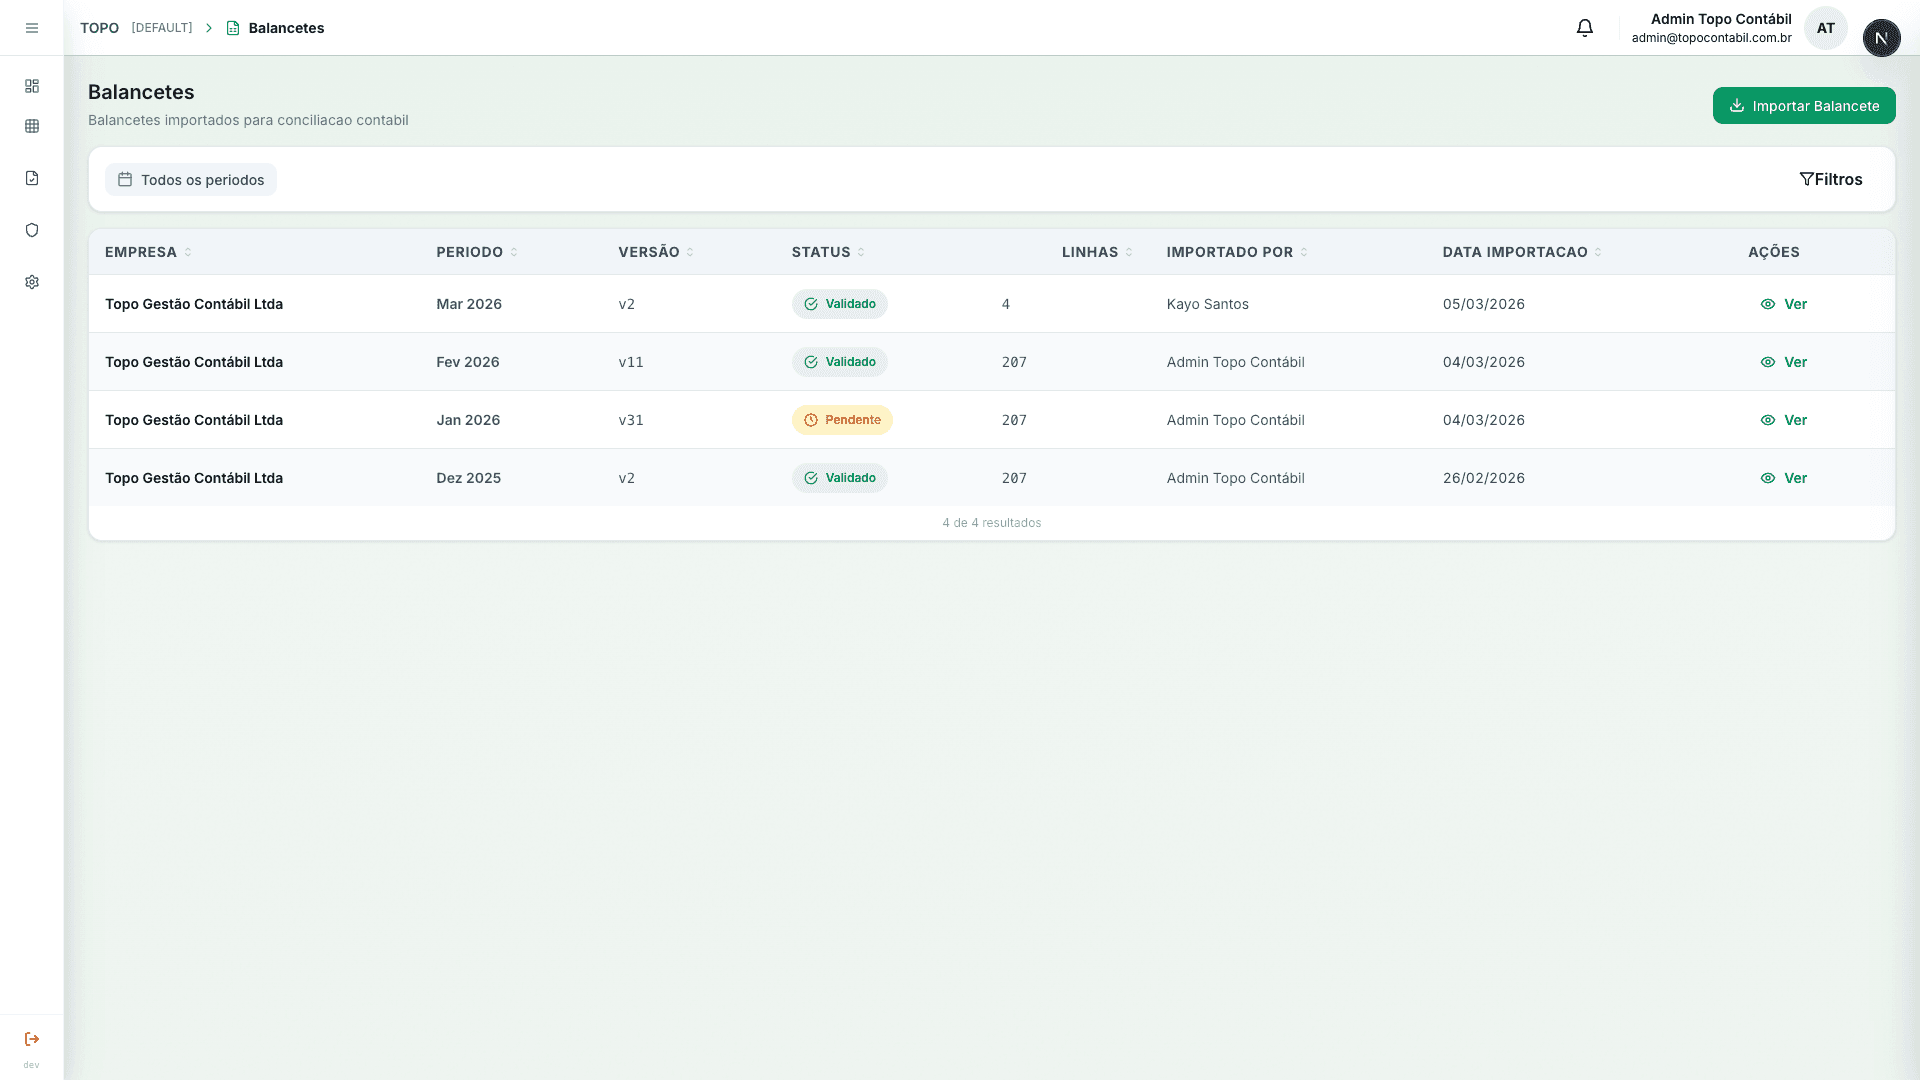Screen dimensions: 1920x1080
Task: View the Dez 2025 balancete
Action: coord(1784,478)
